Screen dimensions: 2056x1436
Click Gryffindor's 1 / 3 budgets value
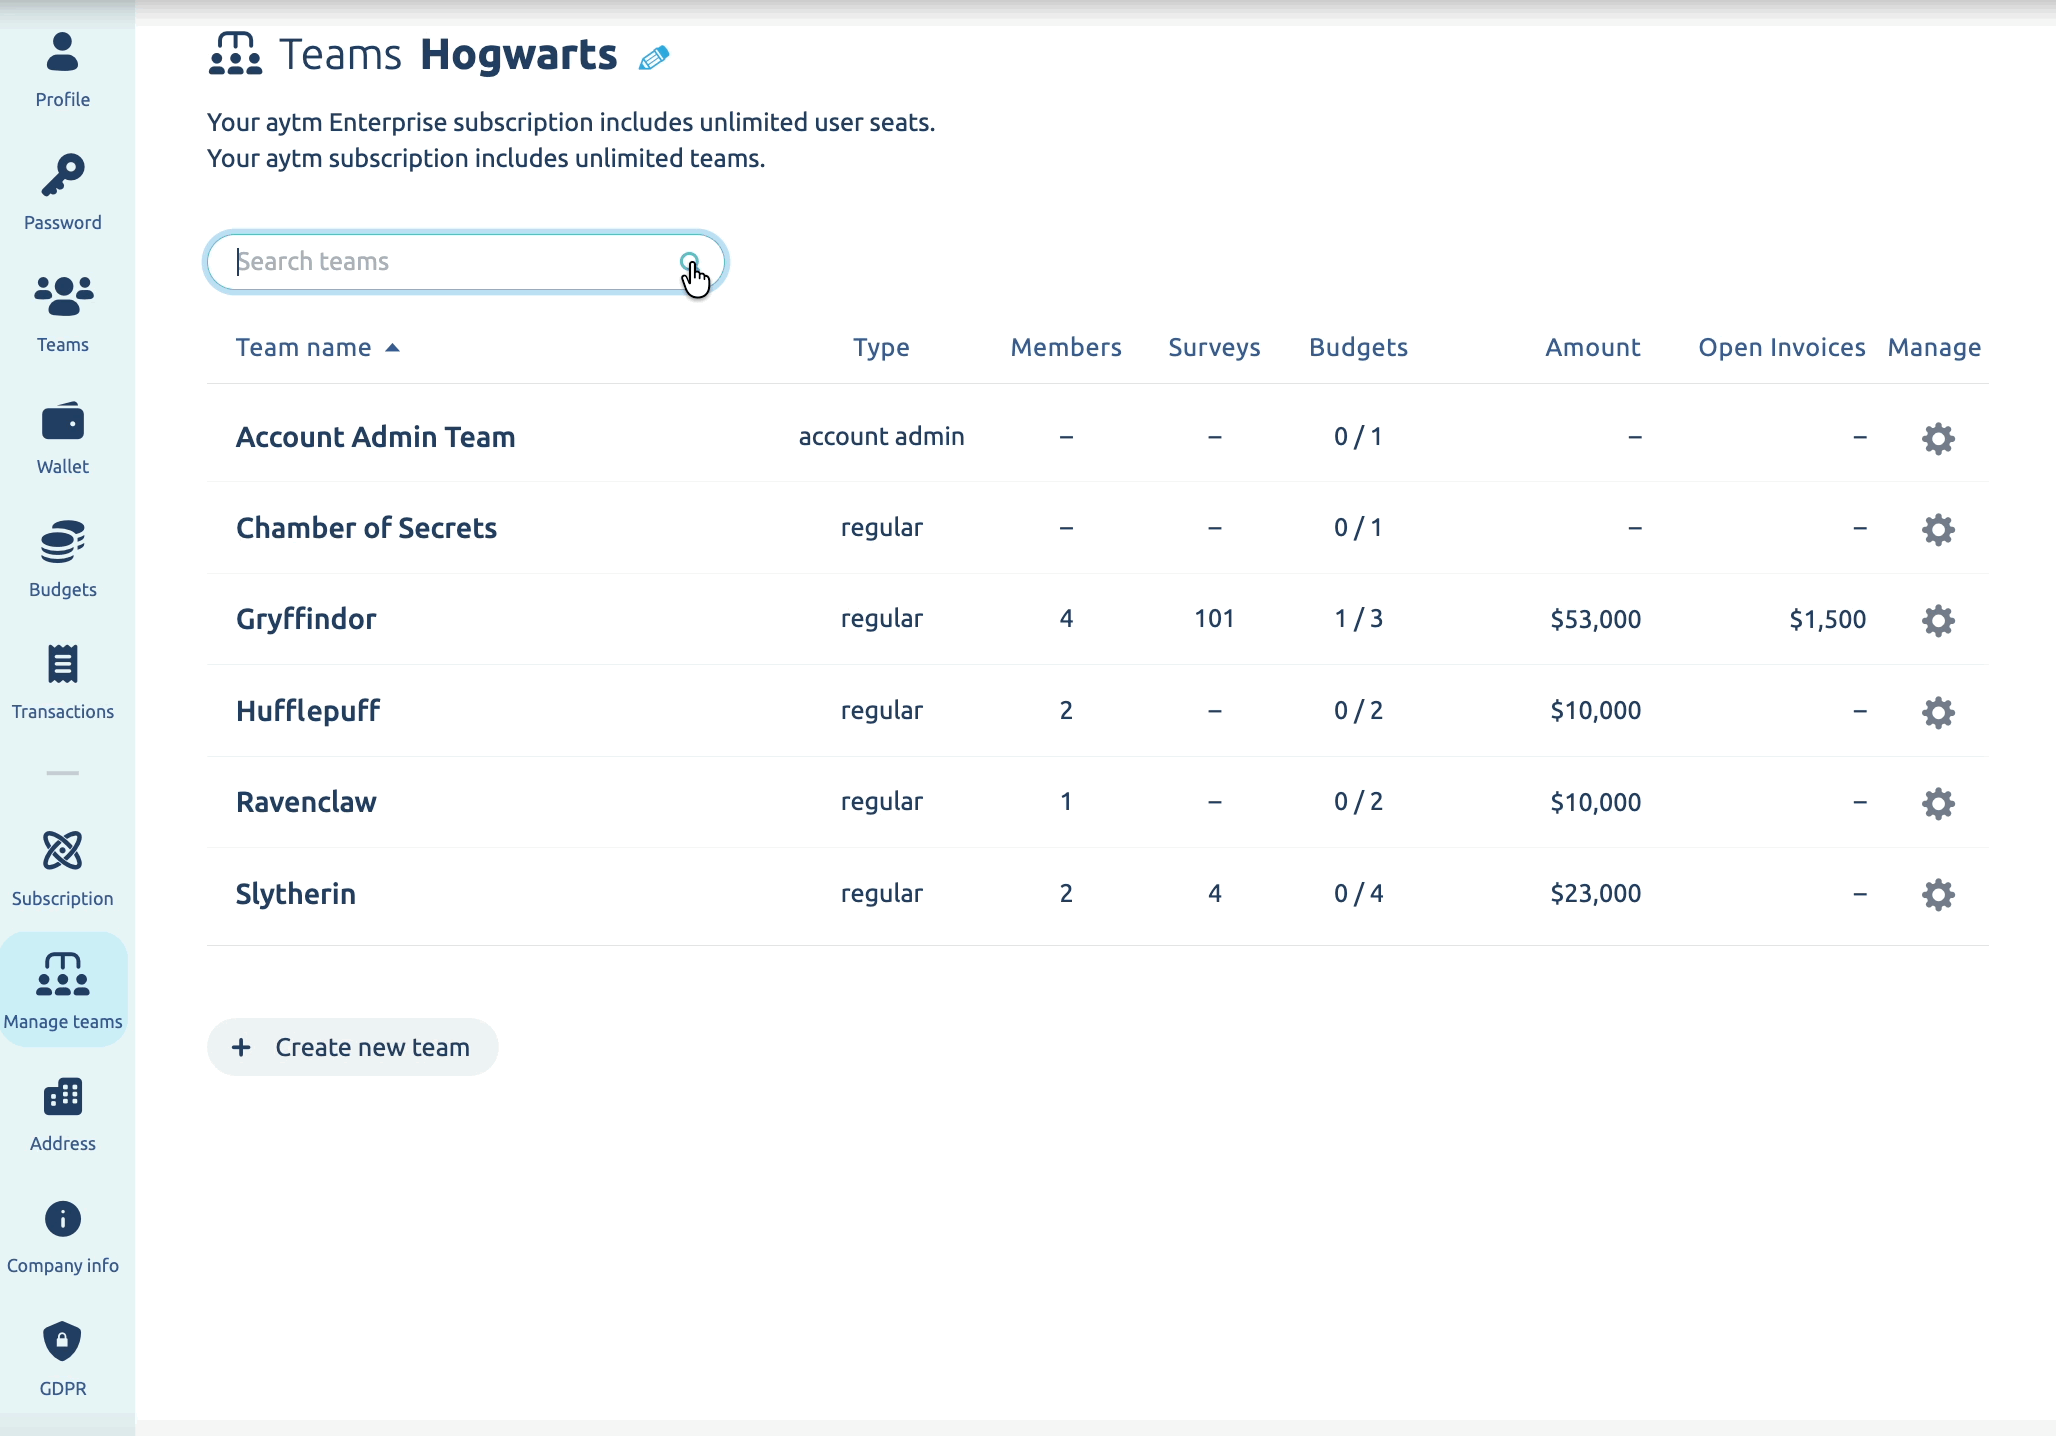point(1358,619)
